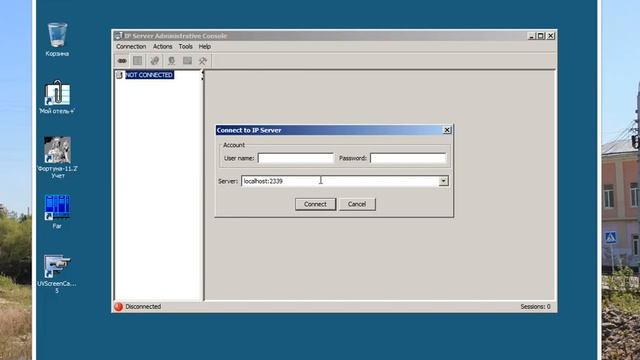Focus the Password input field
Image resolution: width=640 pixels, height=360 pixels.
(x=408, y=158)
